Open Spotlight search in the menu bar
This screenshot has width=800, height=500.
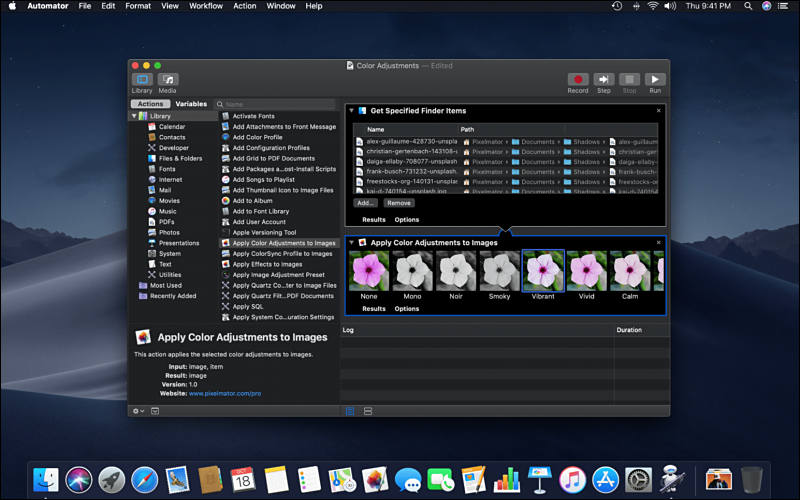(748, 6)
